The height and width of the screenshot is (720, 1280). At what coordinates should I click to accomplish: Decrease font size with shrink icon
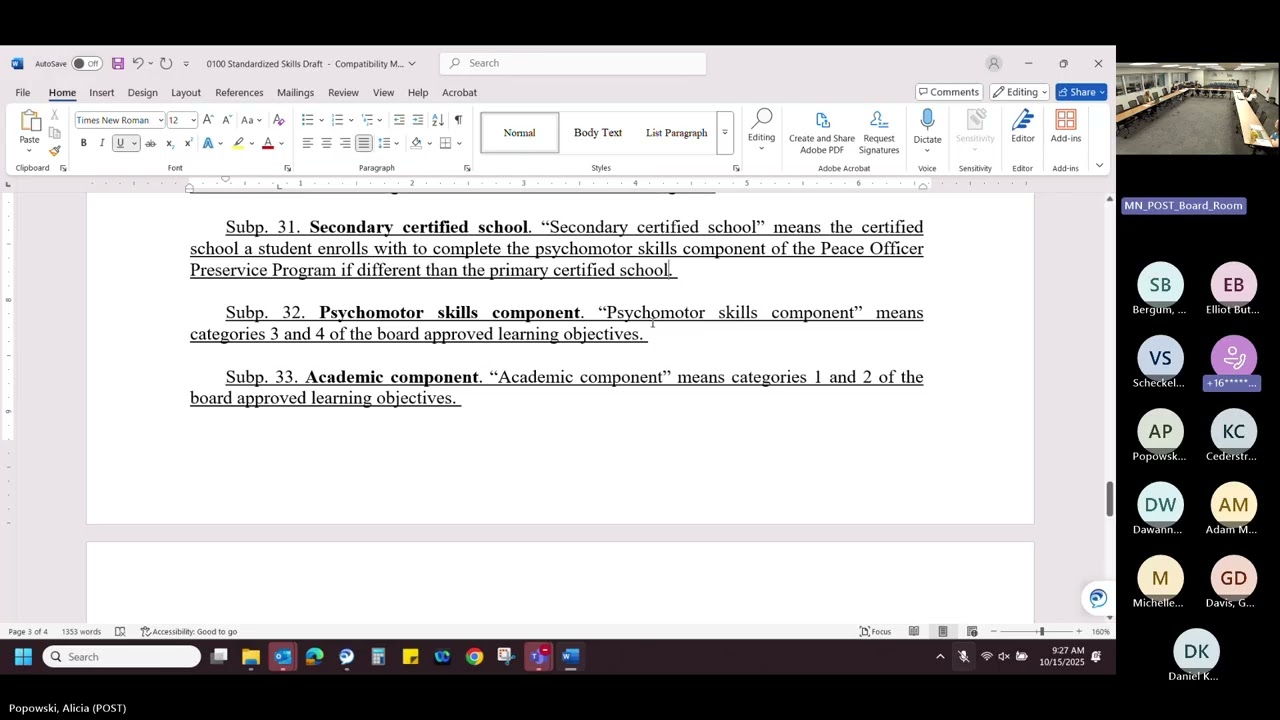click(225, 120)
